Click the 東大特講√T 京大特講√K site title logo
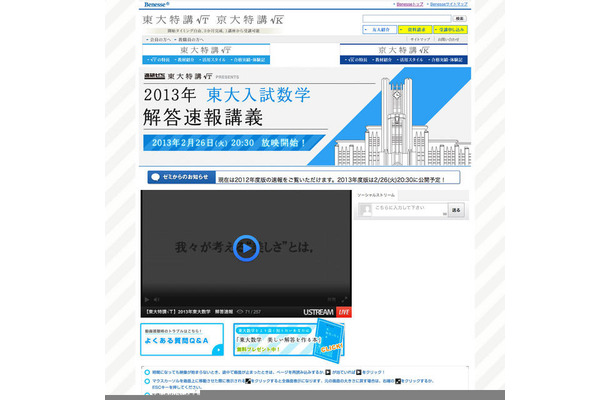 [213, 19]
